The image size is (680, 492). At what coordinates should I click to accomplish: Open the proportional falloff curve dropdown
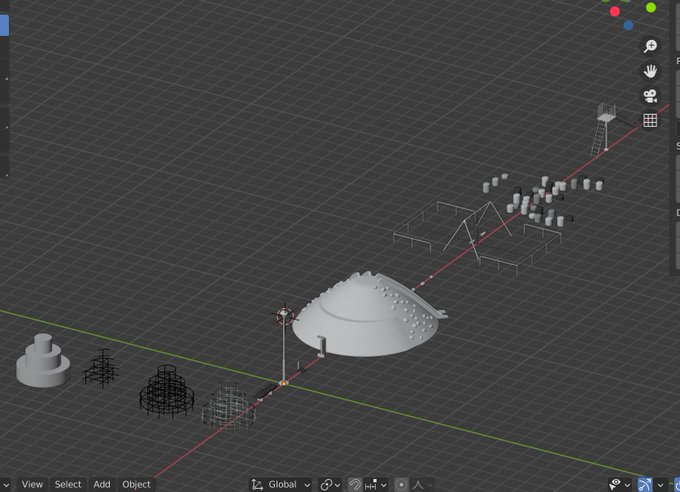[x=422, y=485]
